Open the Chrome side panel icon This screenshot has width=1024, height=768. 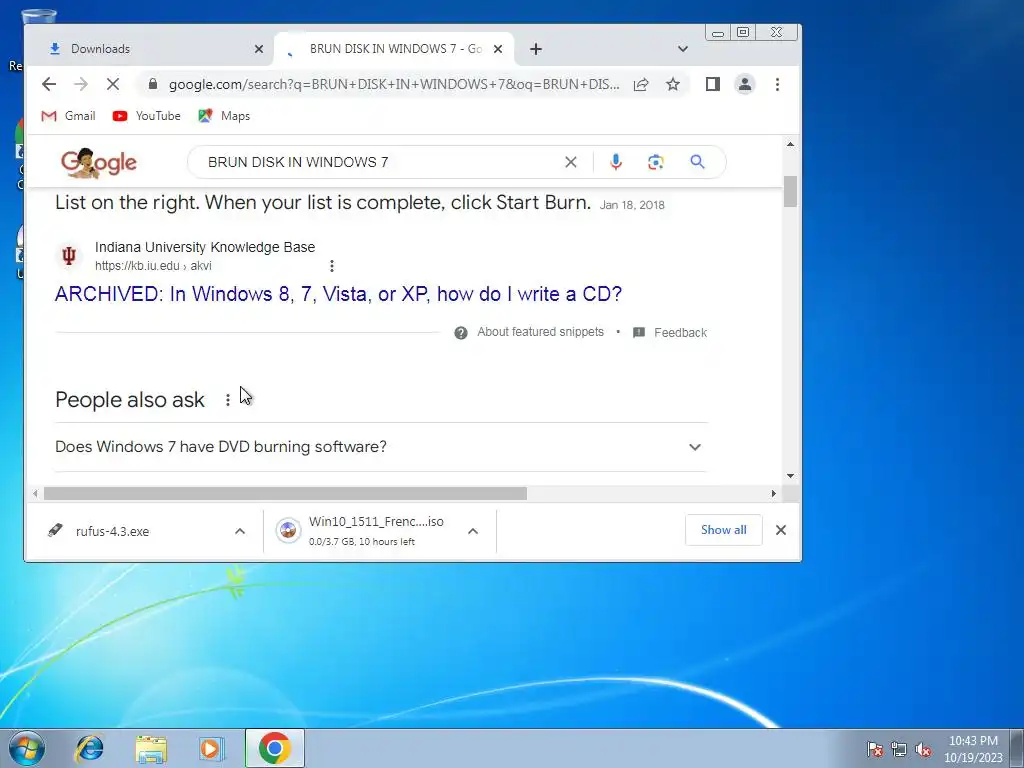pos(712,84)
